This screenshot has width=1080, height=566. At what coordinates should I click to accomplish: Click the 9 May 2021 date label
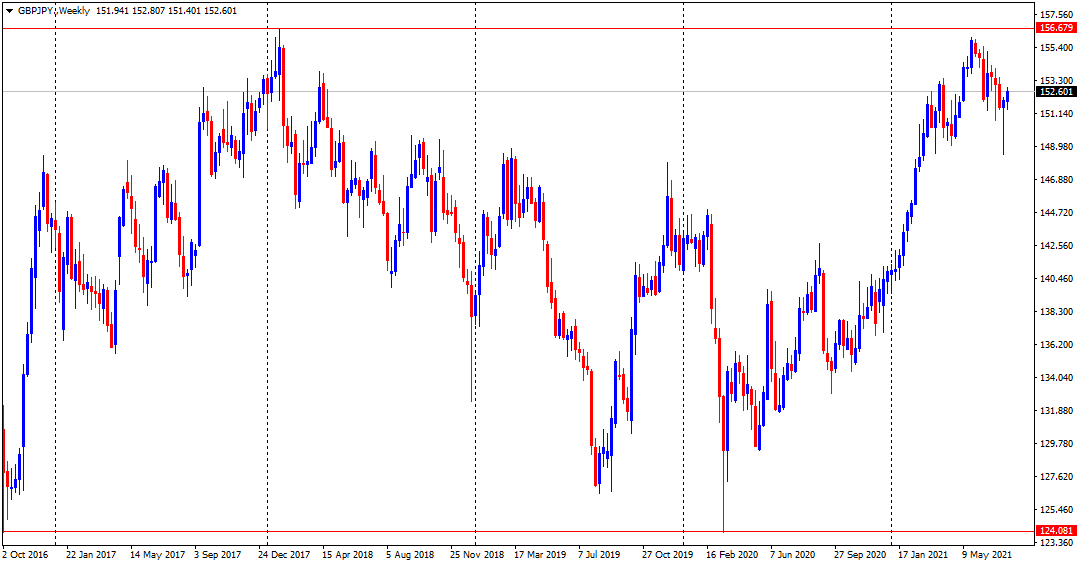pyautogui.click(x=986, y=554)
